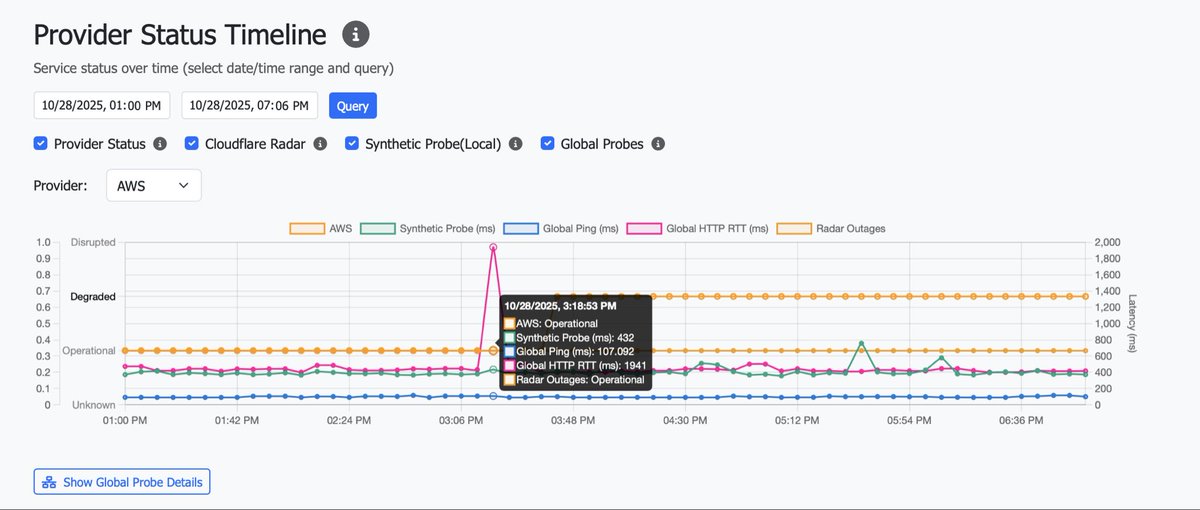The image size is (1200, 510).
Task: Click the 'Provider Status Timeline' heading
Action: pos(180,35)
